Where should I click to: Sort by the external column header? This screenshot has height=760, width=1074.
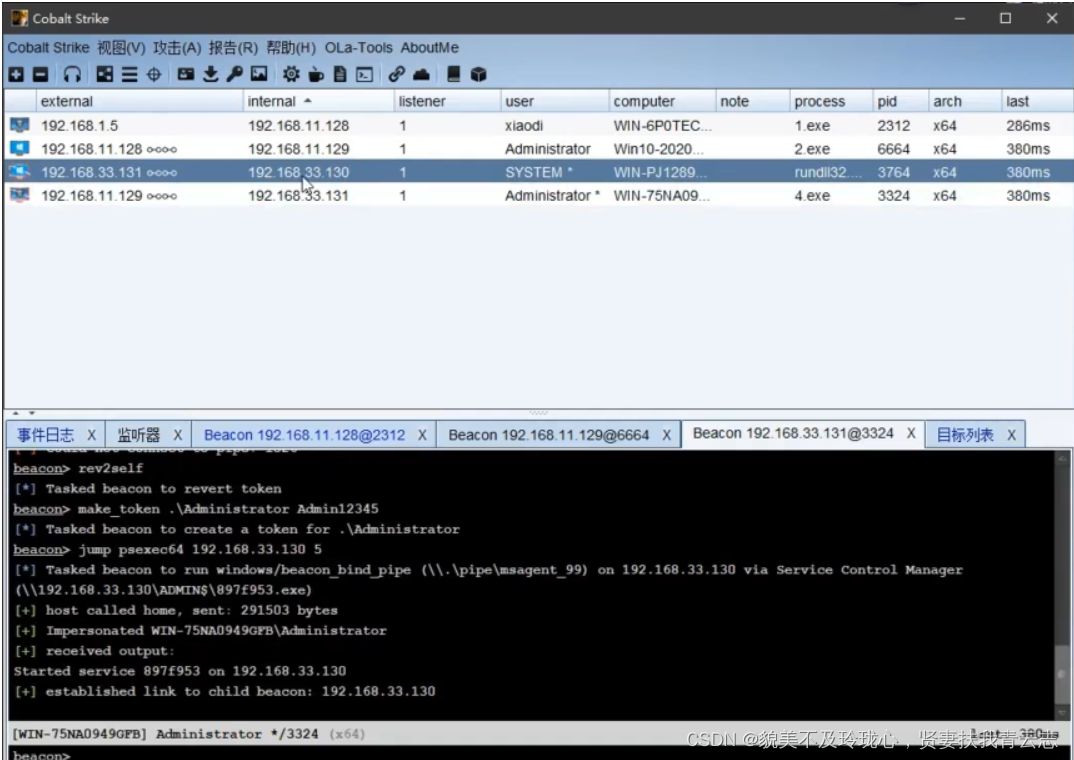point(139,101)
